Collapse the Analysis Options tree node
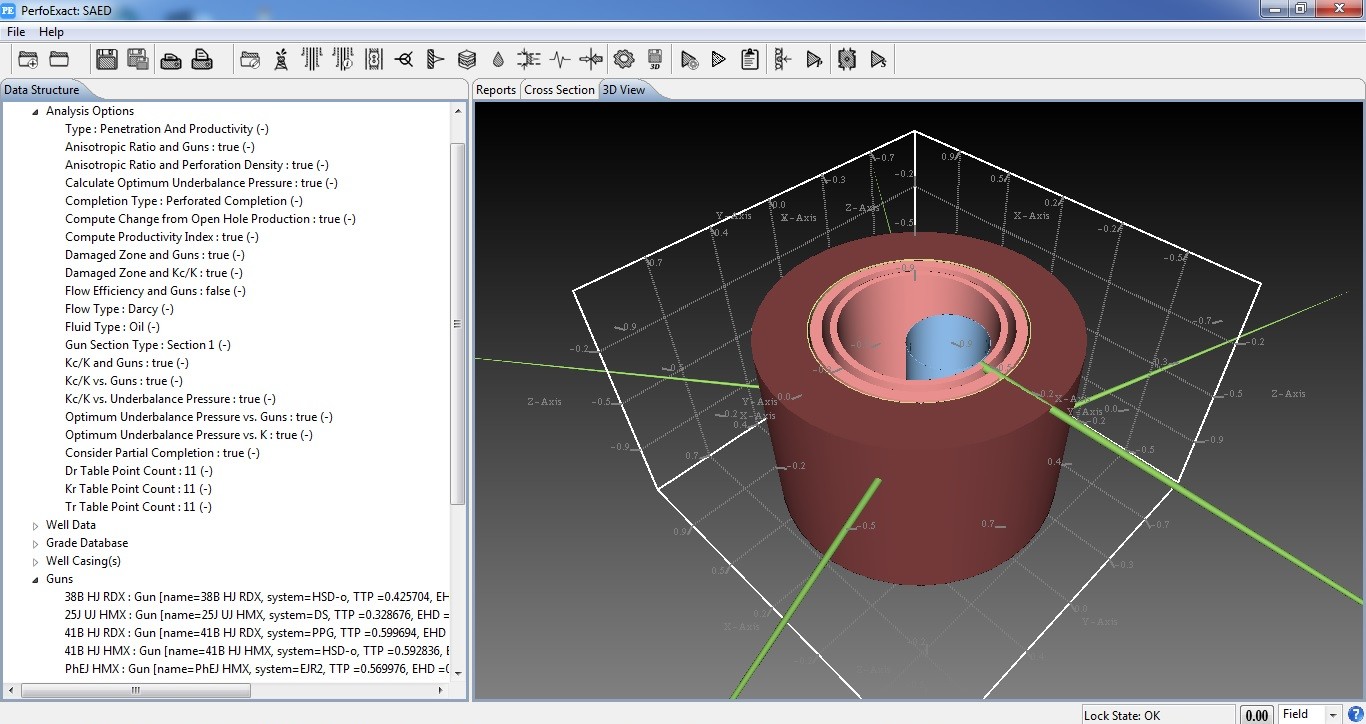Viewport: 1366px width, 724px height. click(36, 112)
